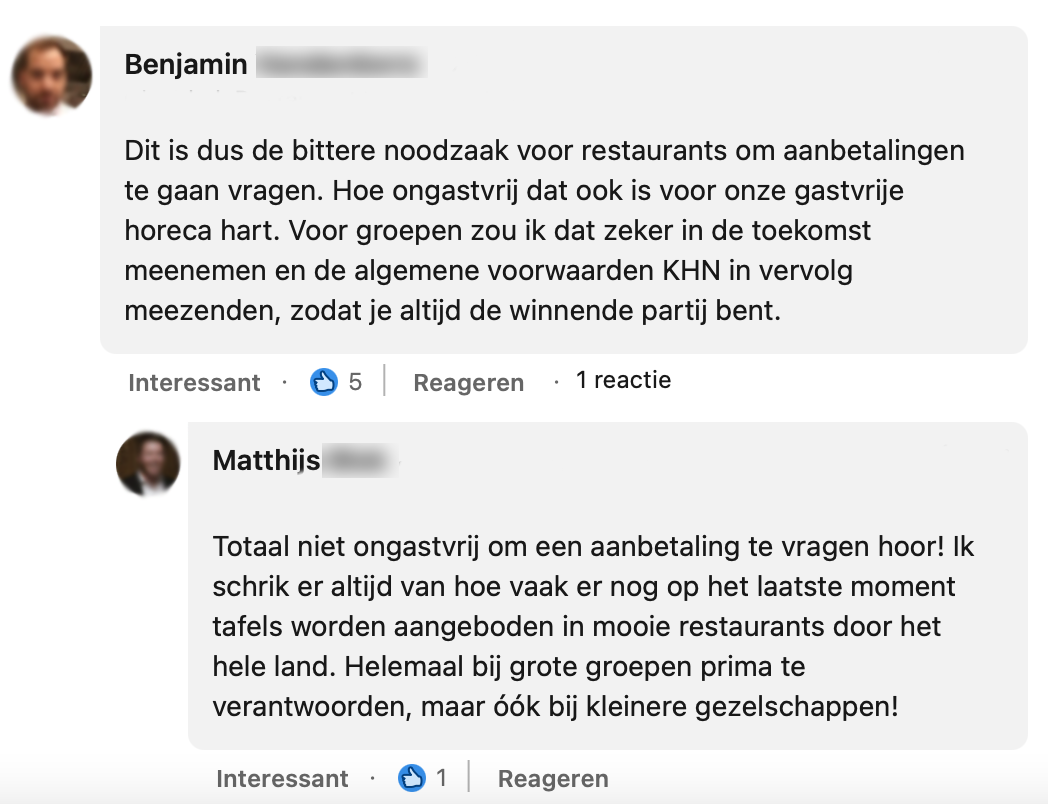This screenshot has width=1048, height=804.
Task: Click the like thumb icon under Benjamin's comment
Action: coord(324,381)
